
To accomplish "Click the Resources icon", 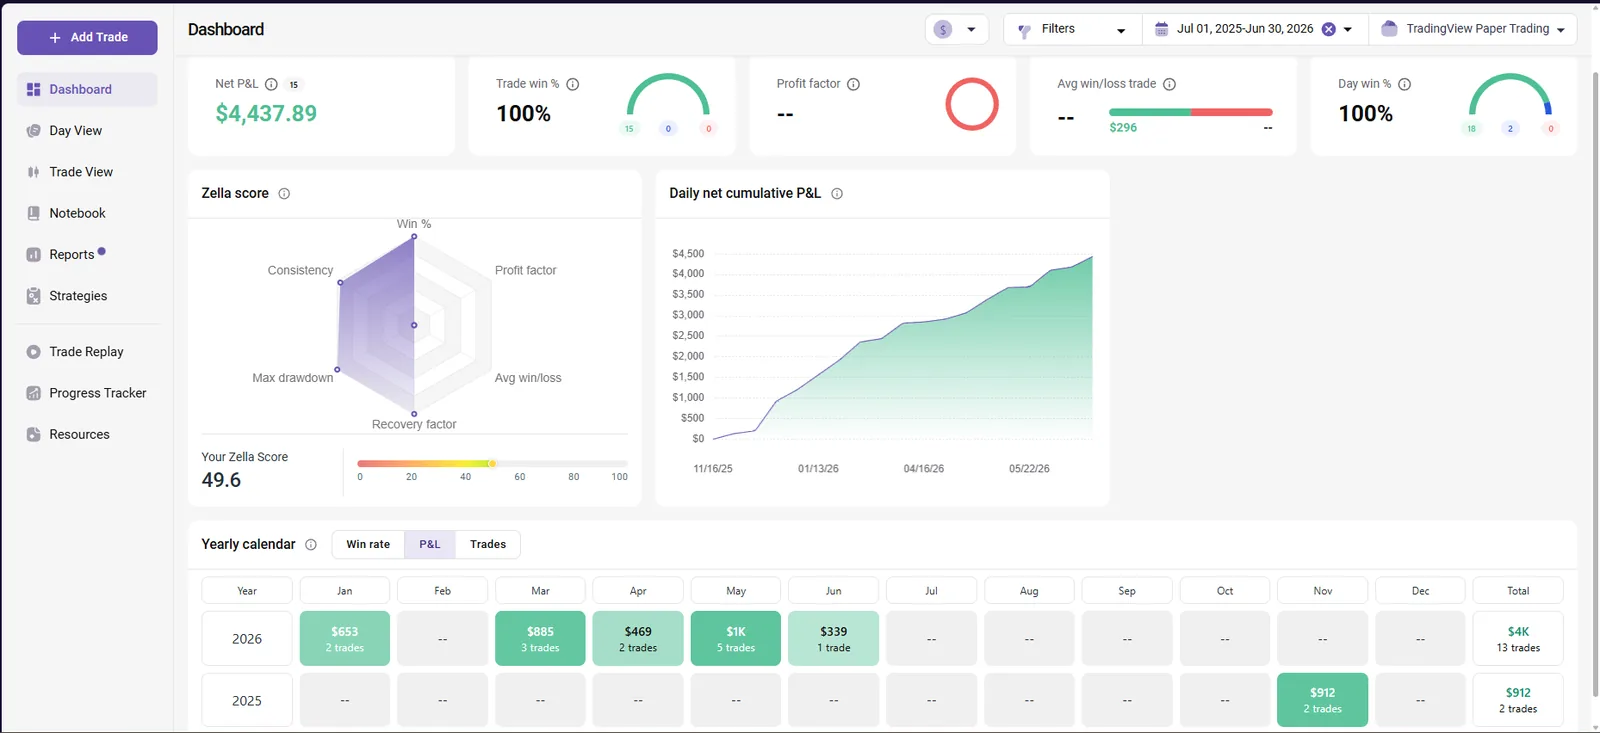I will [x=33, y=435].
